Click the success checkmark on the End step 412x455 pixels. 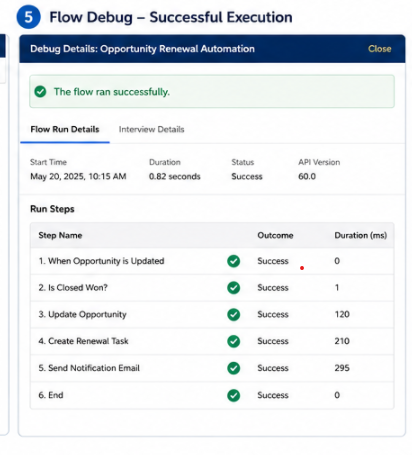coord(233,395)
